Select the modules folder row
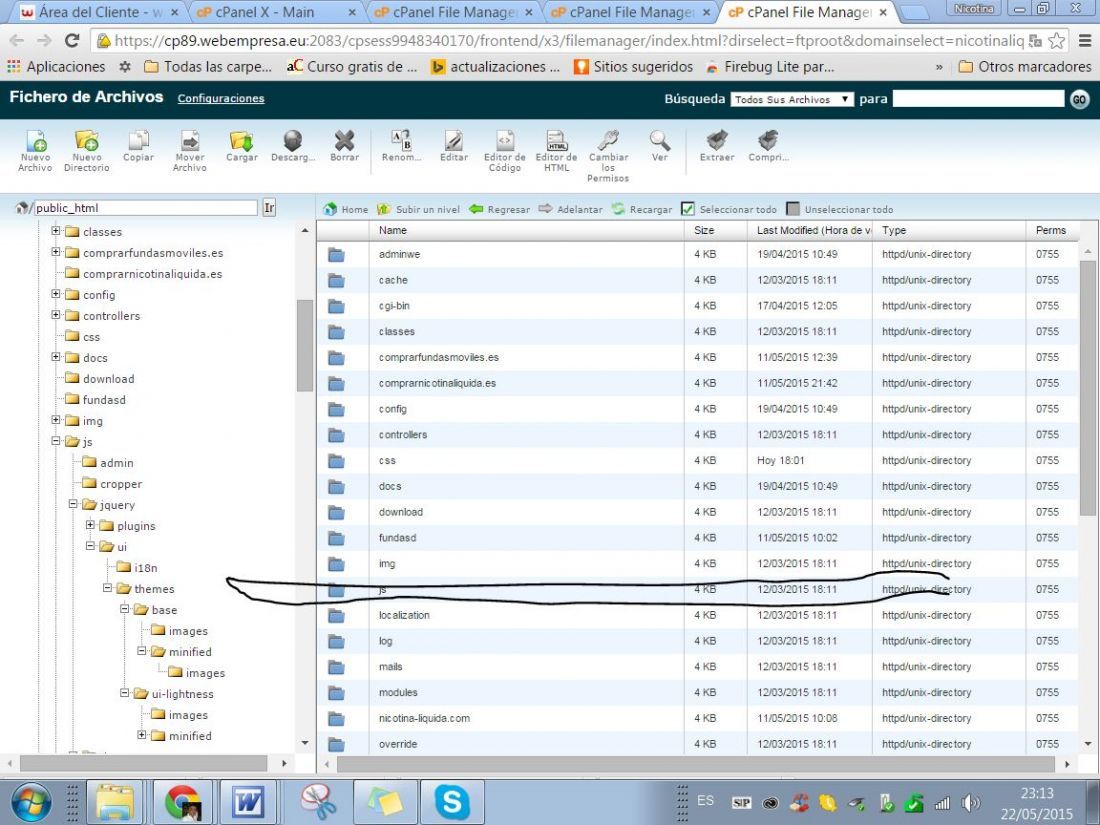 (x=697, y=692)
